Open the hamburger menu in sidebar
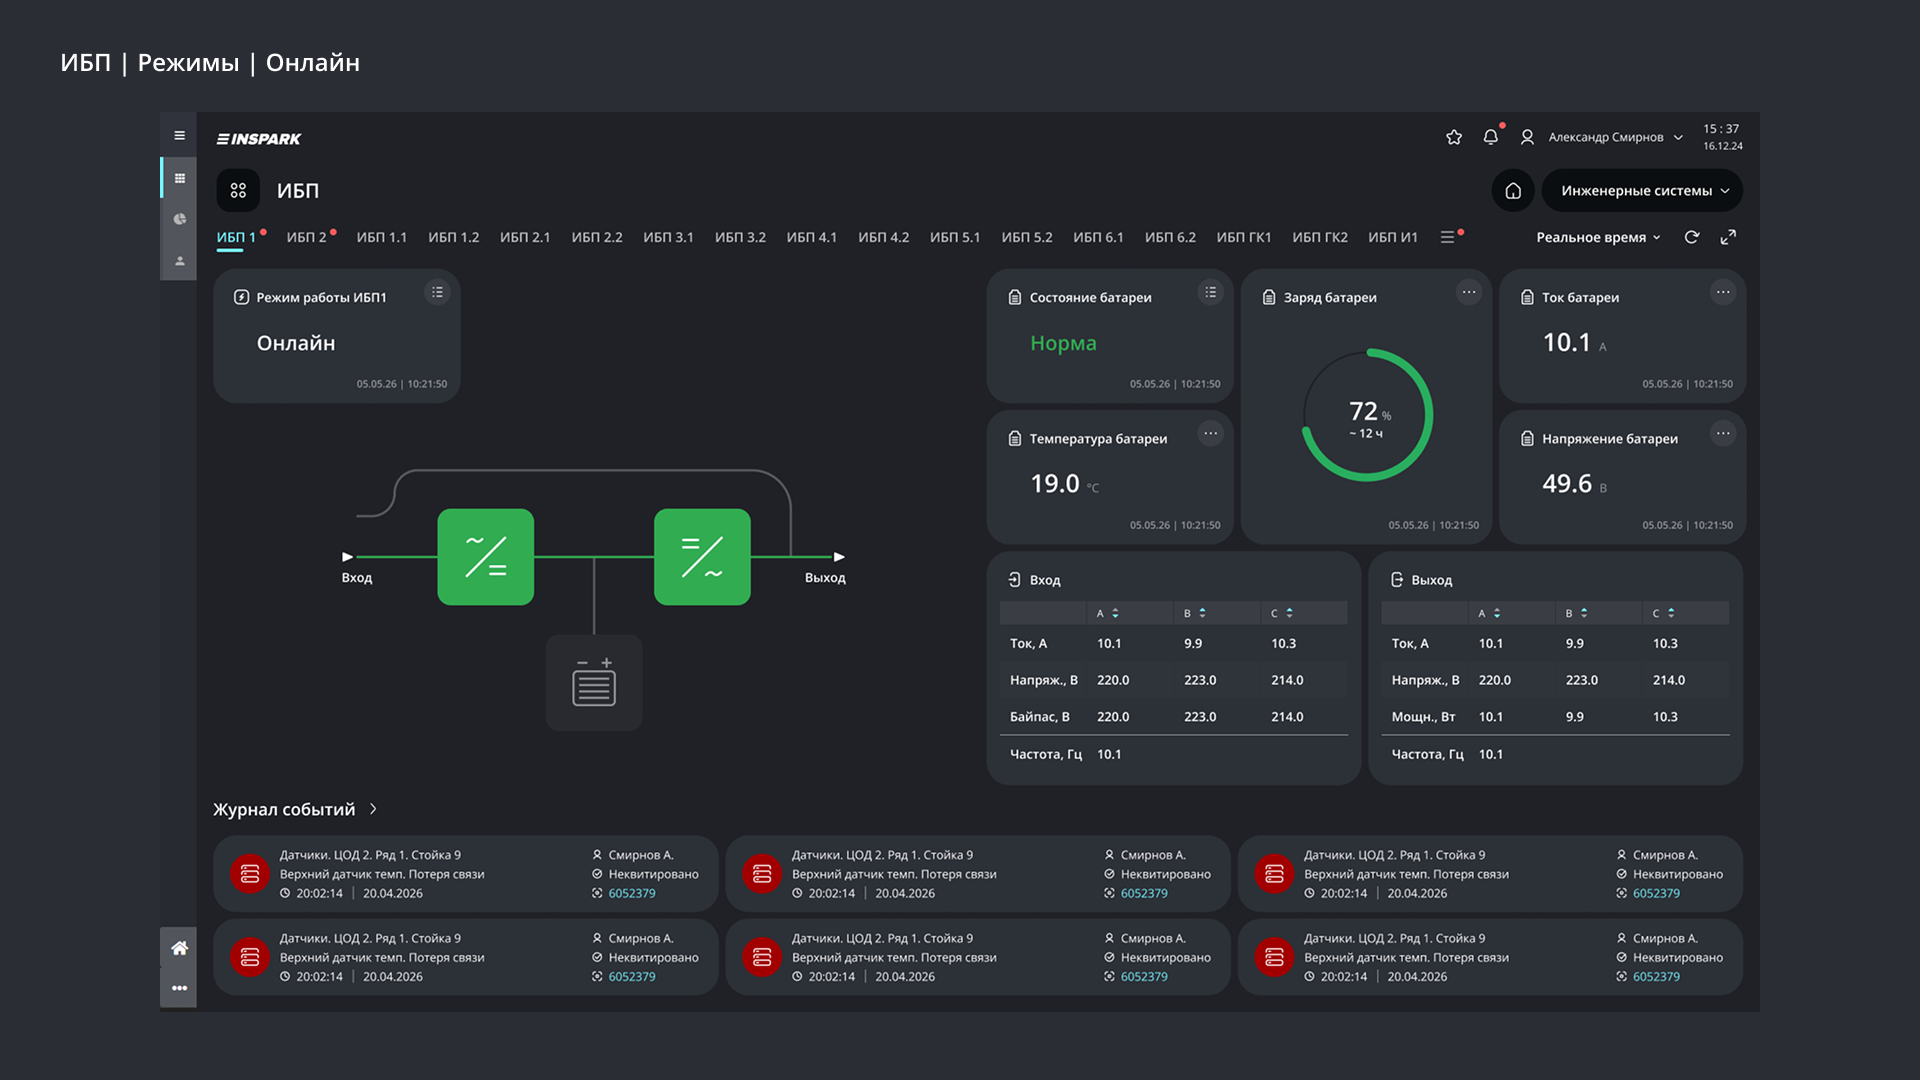The image size is (1920, 1080). point(179,136)
